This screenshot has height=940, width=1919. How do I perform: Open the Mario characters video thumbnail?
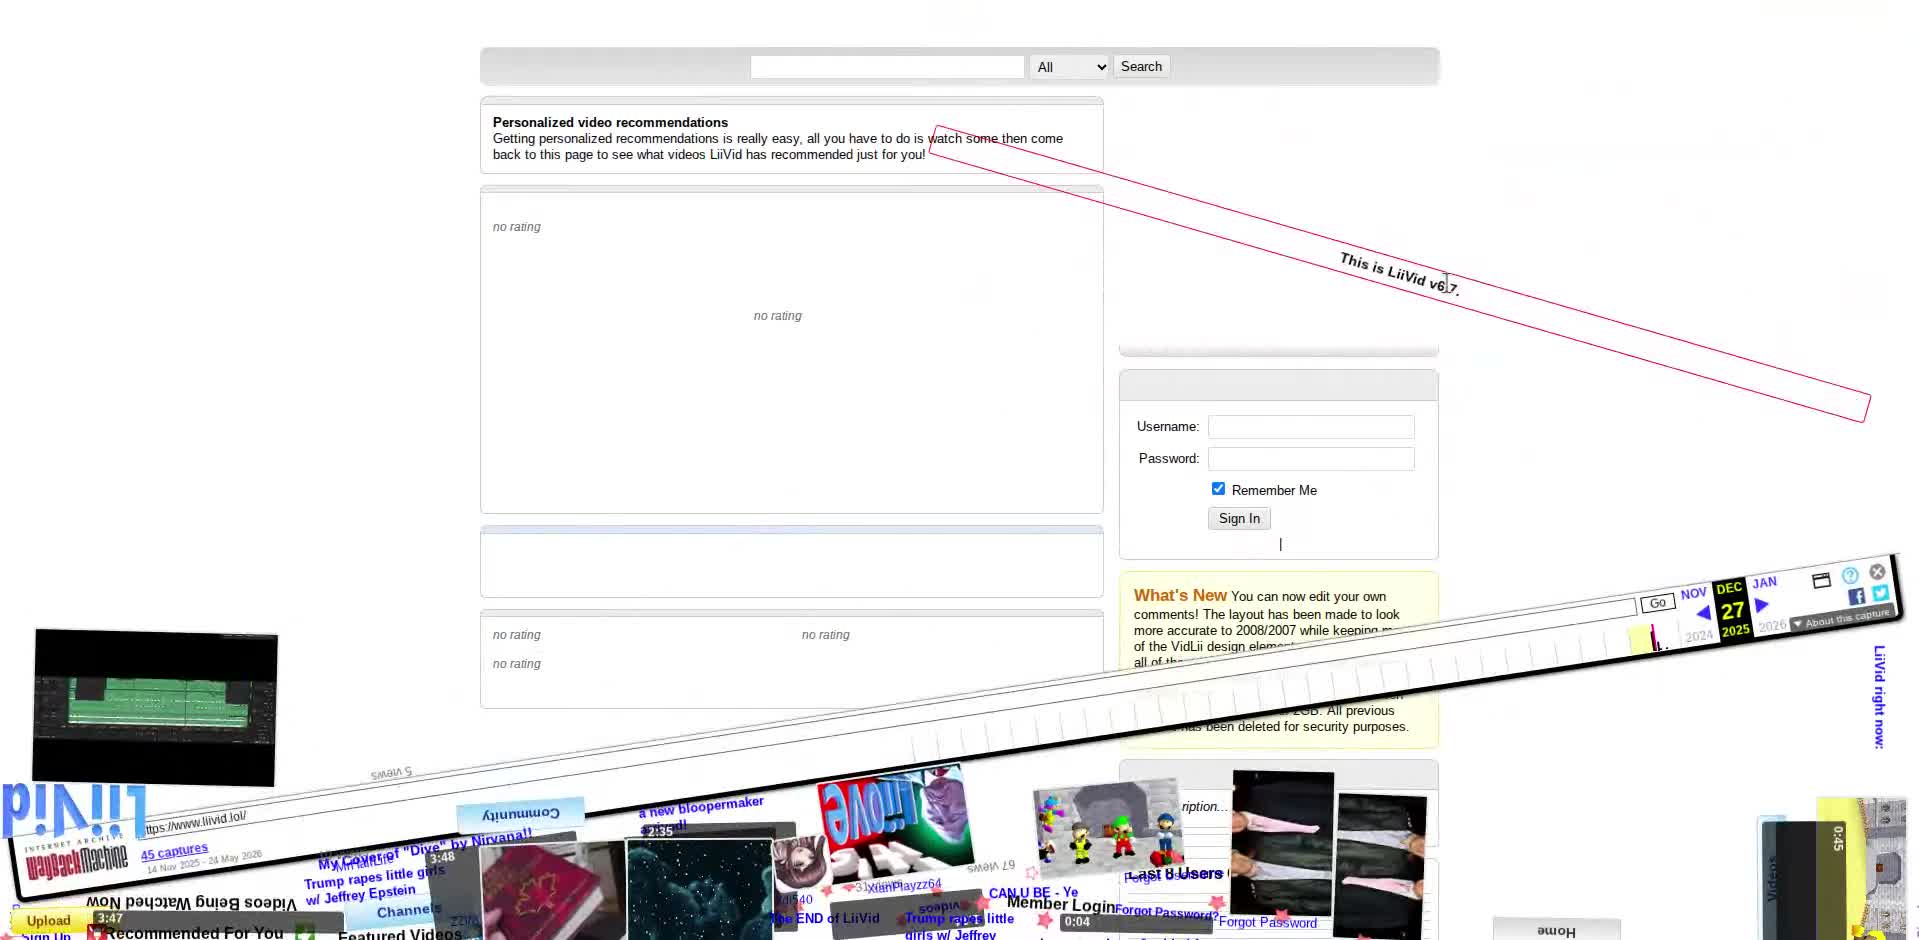(x=1107, y=826)
